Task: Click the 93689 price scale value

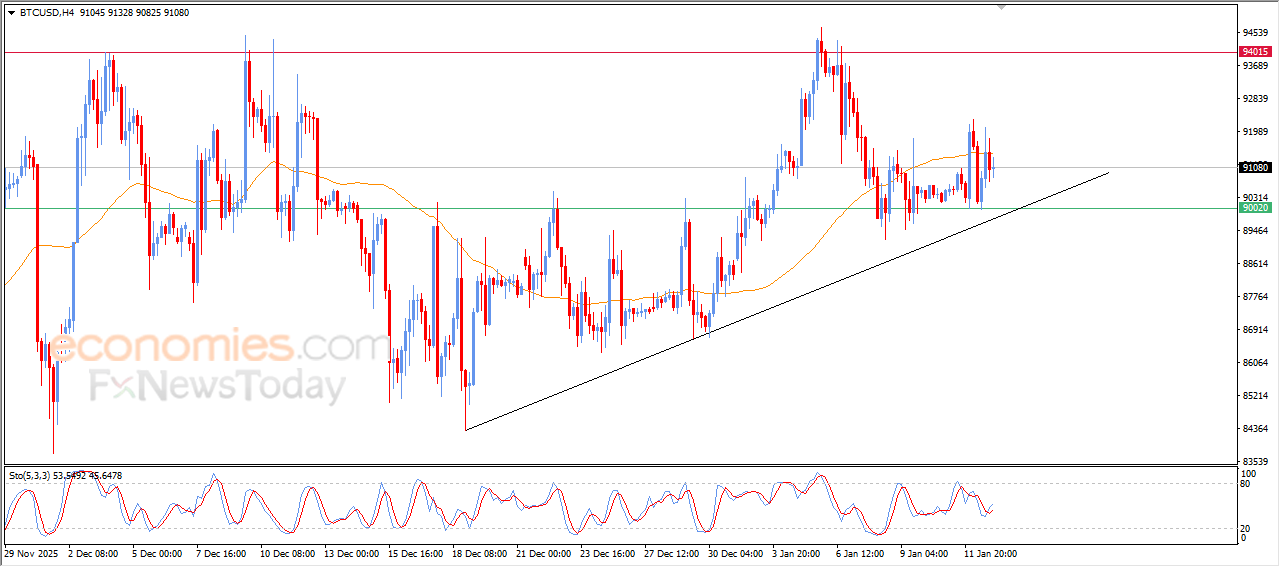Action: pos(1255,66)
